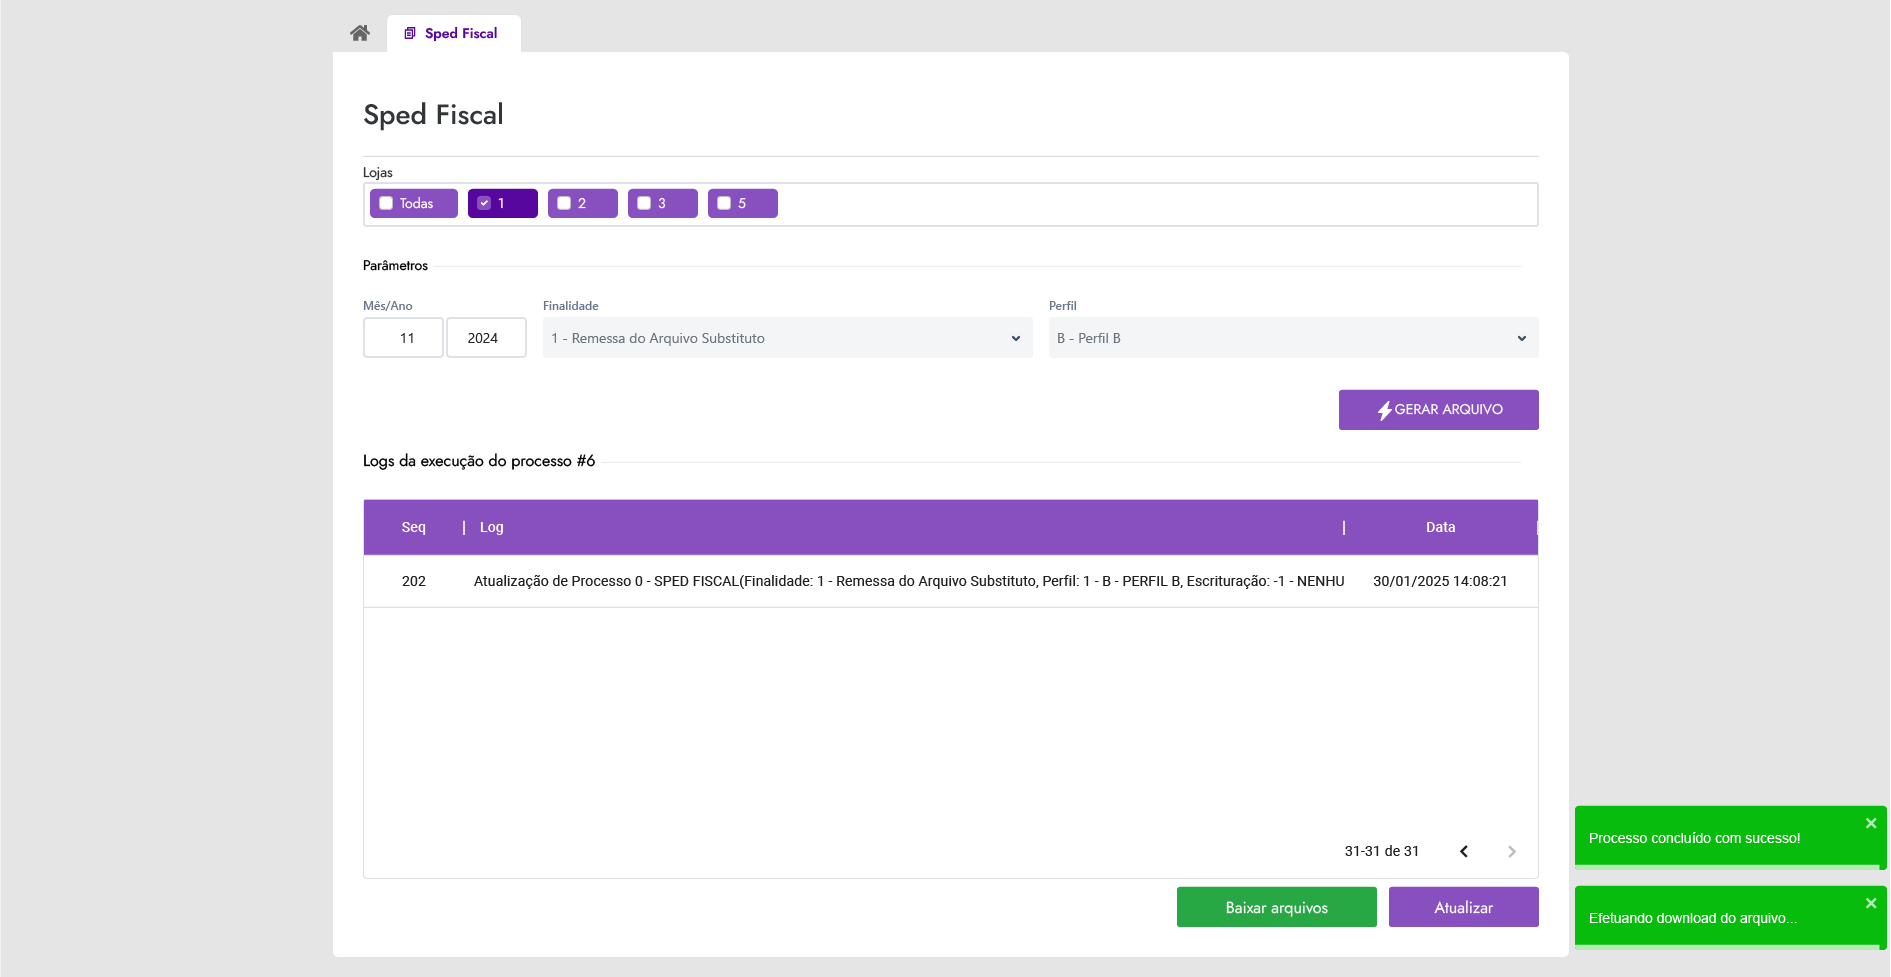Click the lightning bolt icon on Gerar Arquivo

tap(1384, 410)
